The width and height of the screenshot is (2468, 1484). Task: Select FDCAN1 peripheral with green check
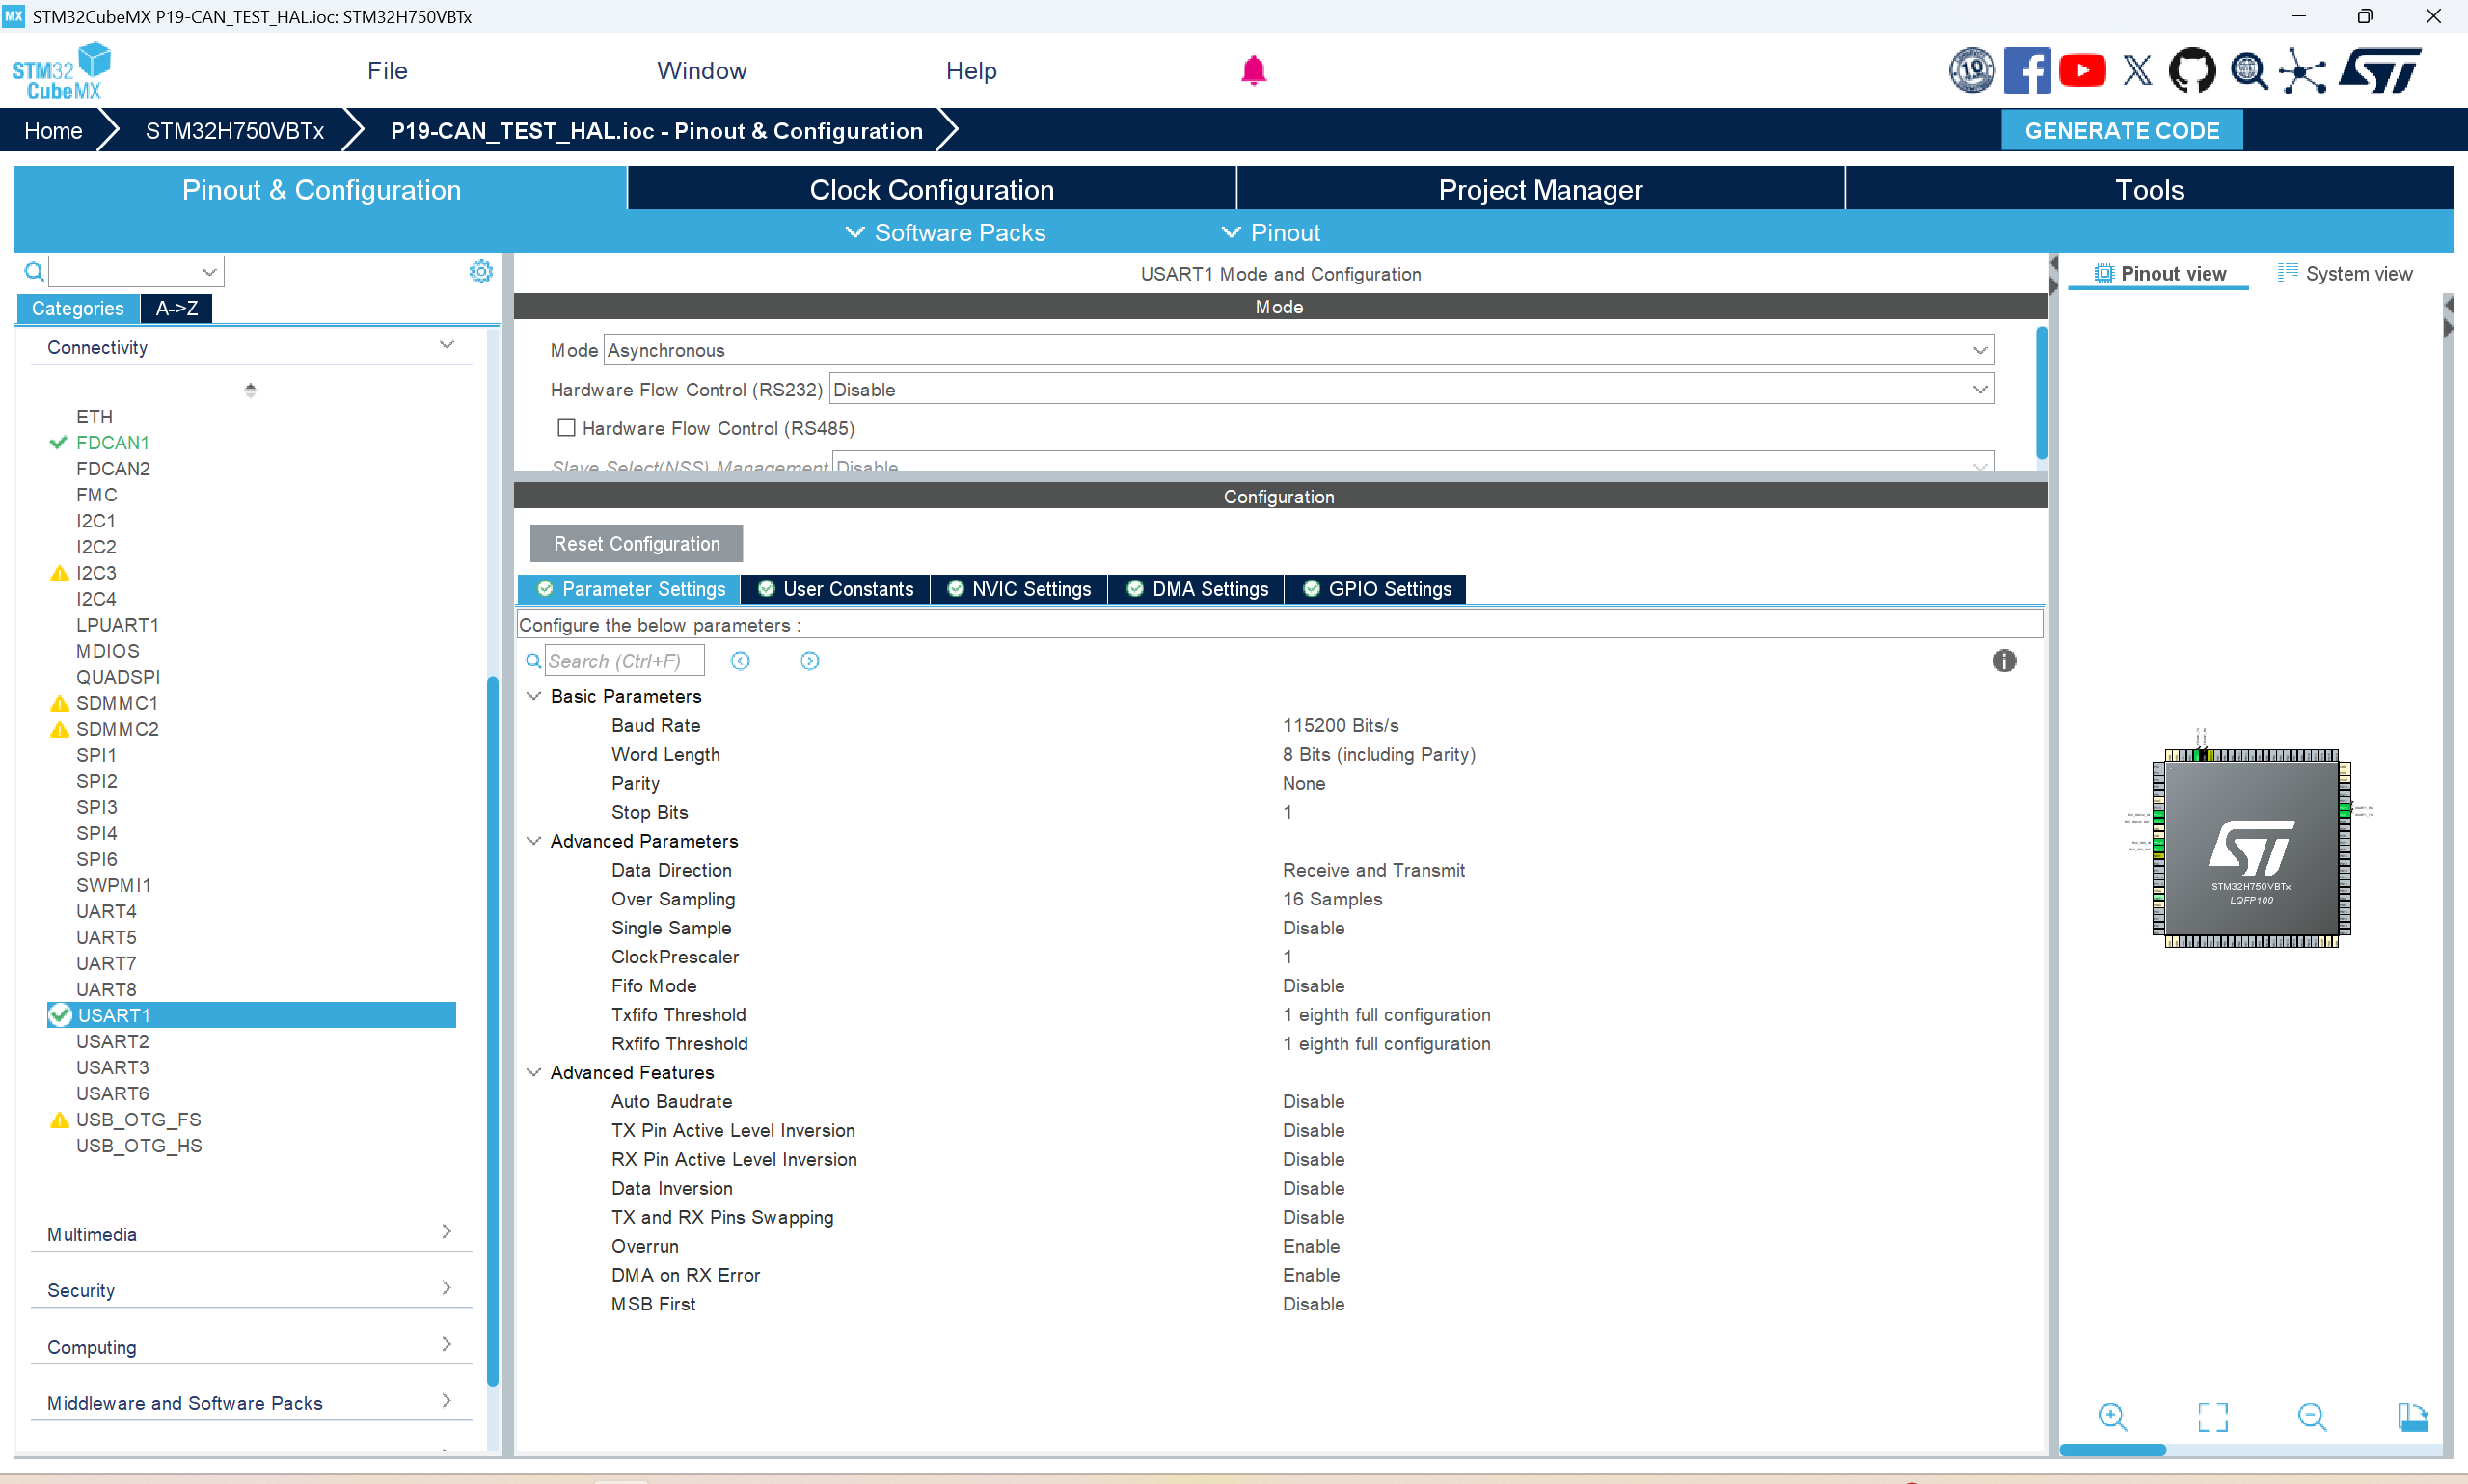tap(112, 442)
